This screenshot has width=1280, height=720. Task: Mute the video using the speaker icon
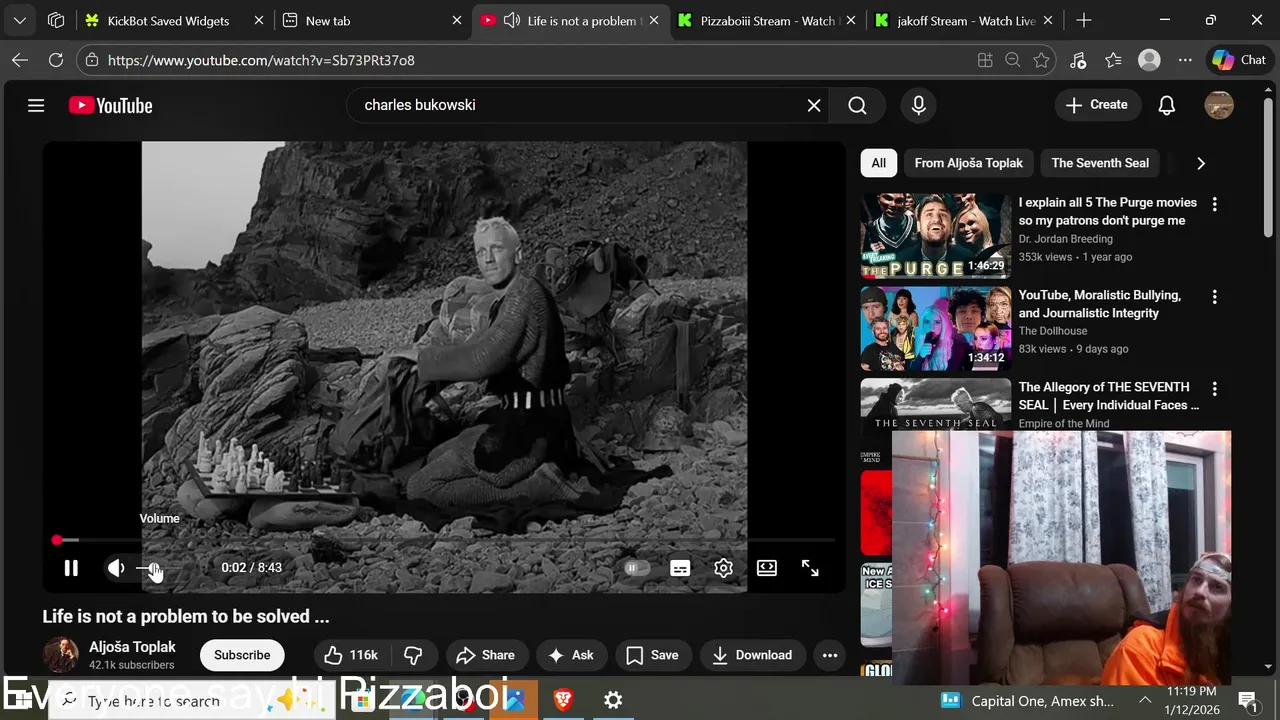(116, 568)
